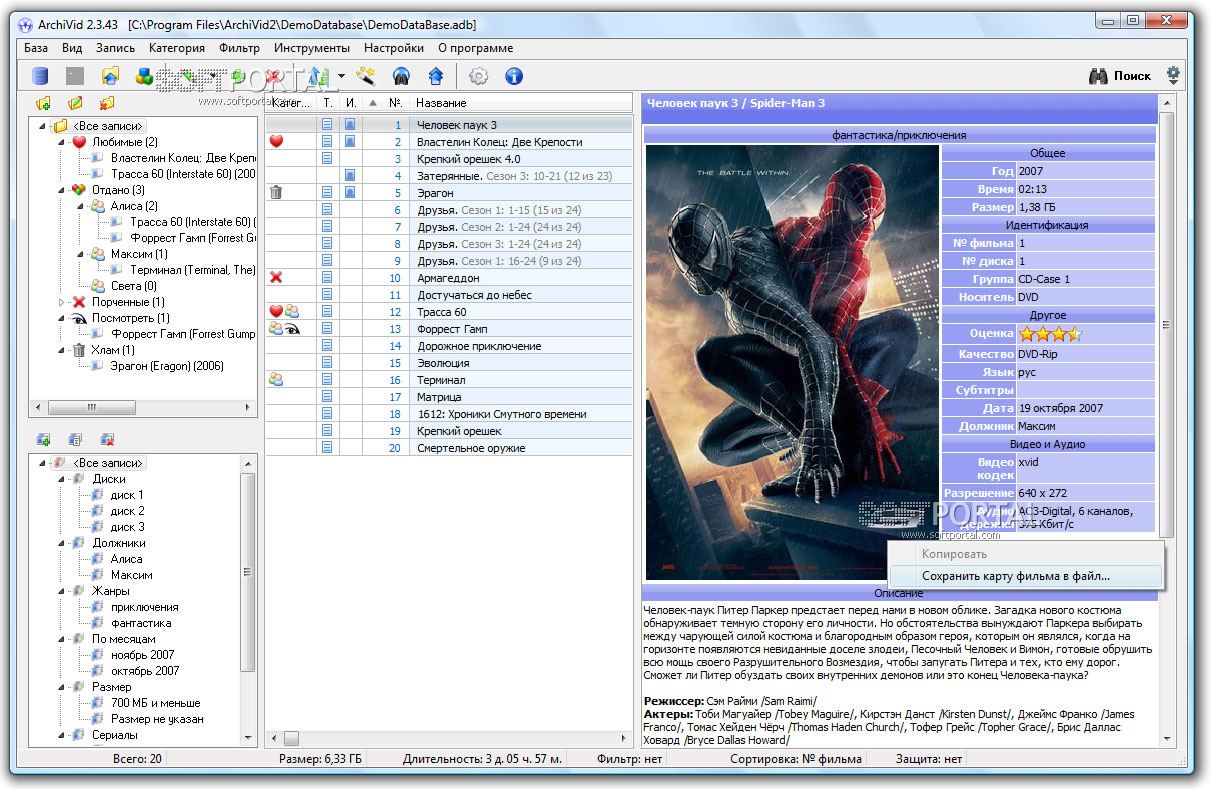Choose 'Сохранить карту фильма в файл...' context item
Viewport: 1211px width, 789px height.
click(1015, 577)
